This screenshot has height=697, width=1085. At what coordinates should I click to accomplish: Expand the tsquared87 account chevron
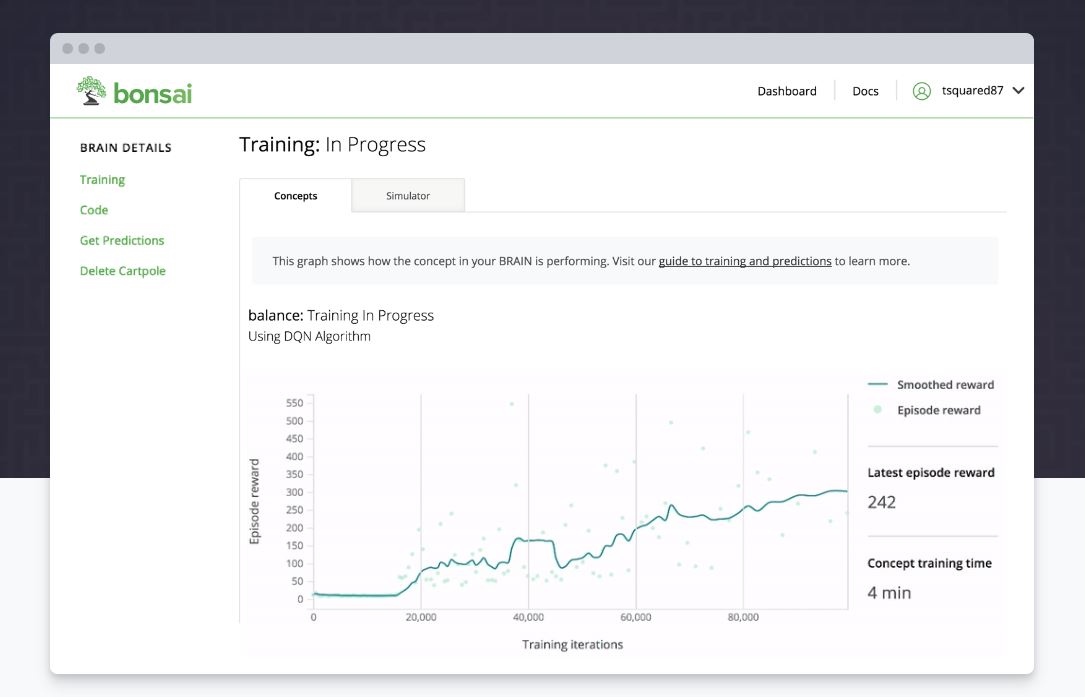(1018, 90)
